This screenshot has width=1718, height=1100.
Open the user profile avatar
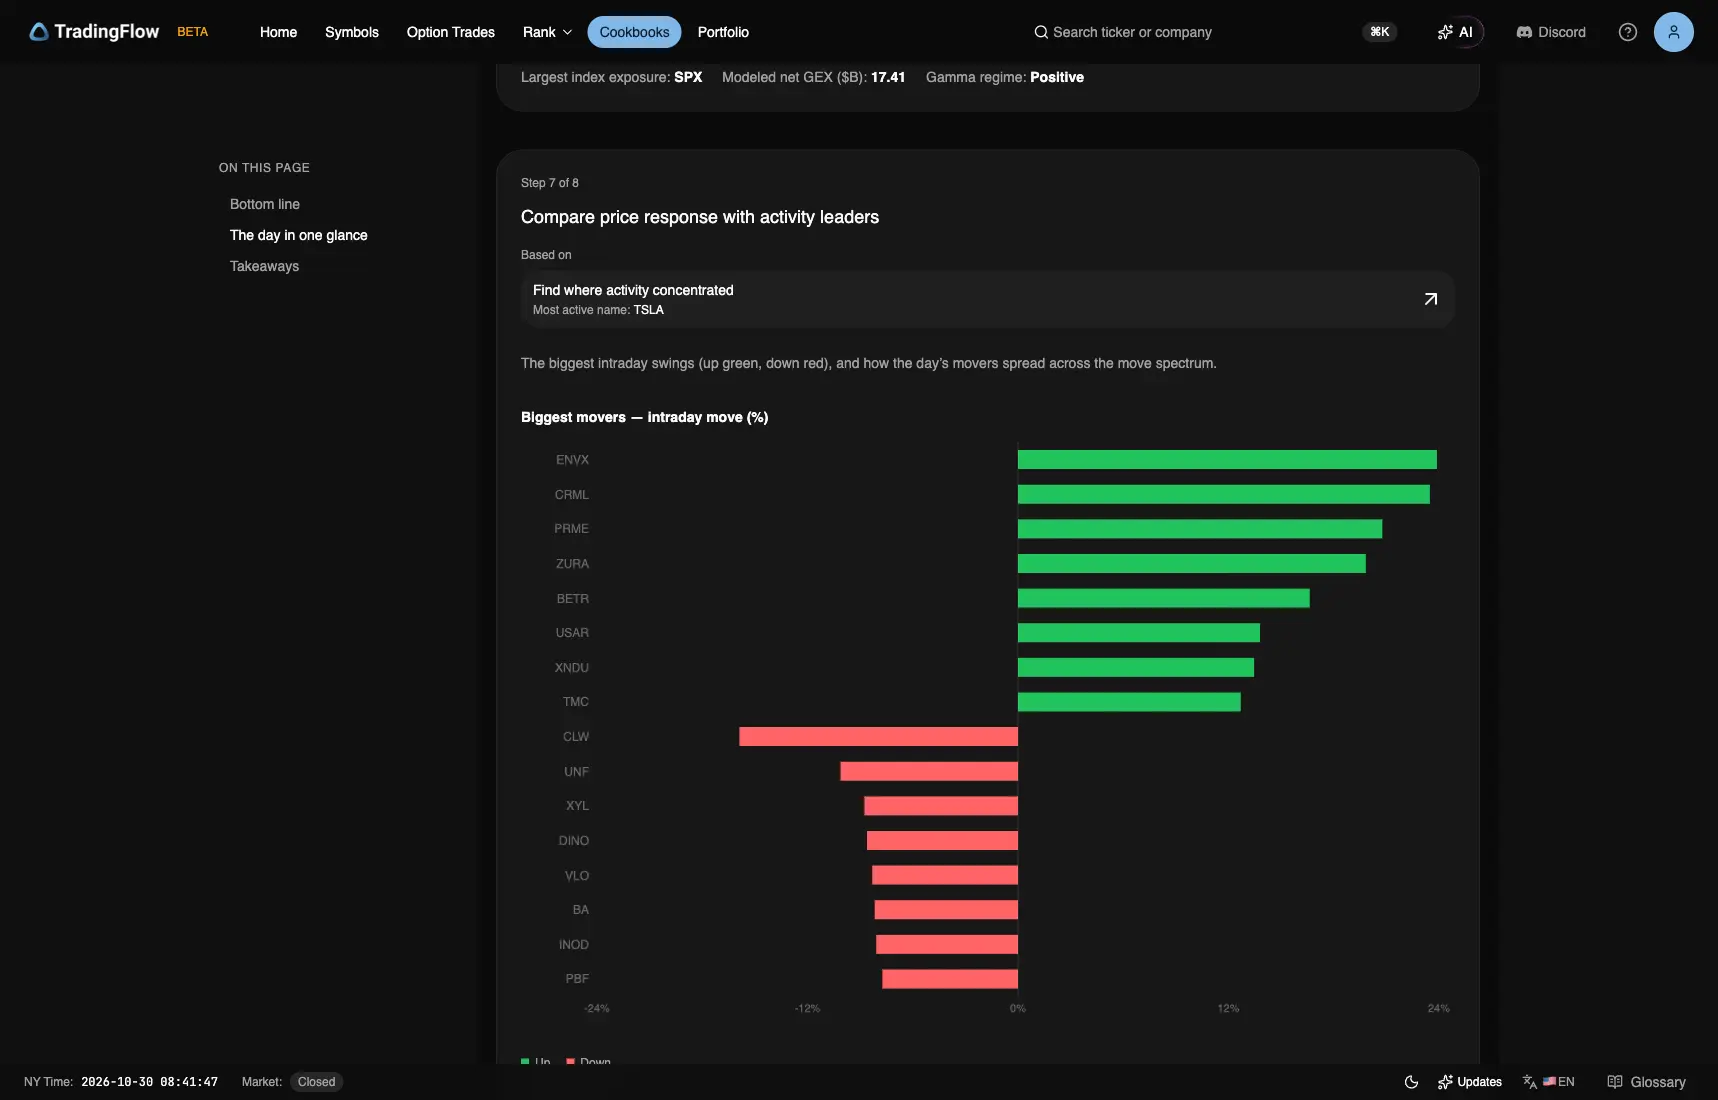coord(1673,32)
